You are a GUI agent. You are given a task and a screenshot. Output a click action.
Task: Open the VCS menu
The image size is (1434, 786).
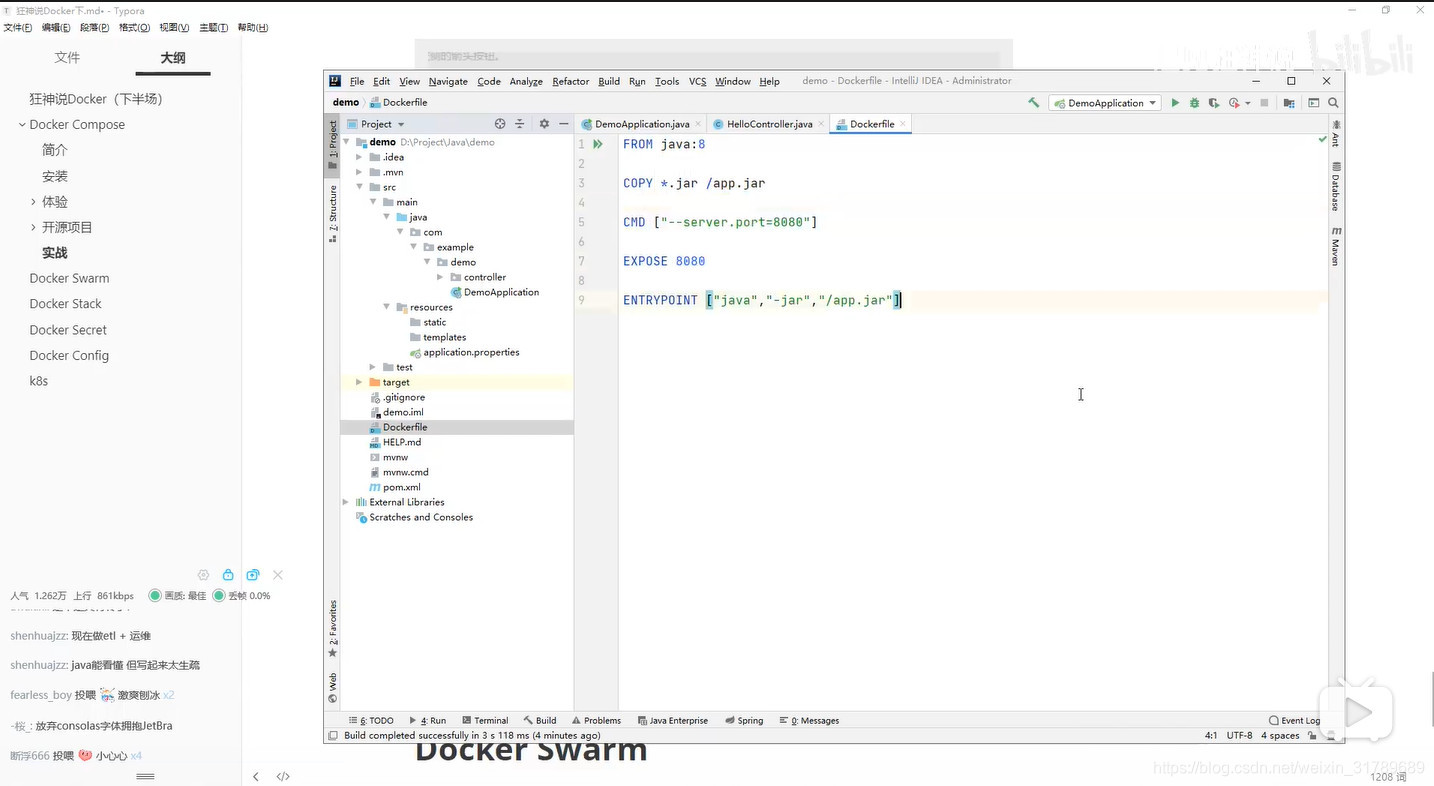tap(697, 81)
